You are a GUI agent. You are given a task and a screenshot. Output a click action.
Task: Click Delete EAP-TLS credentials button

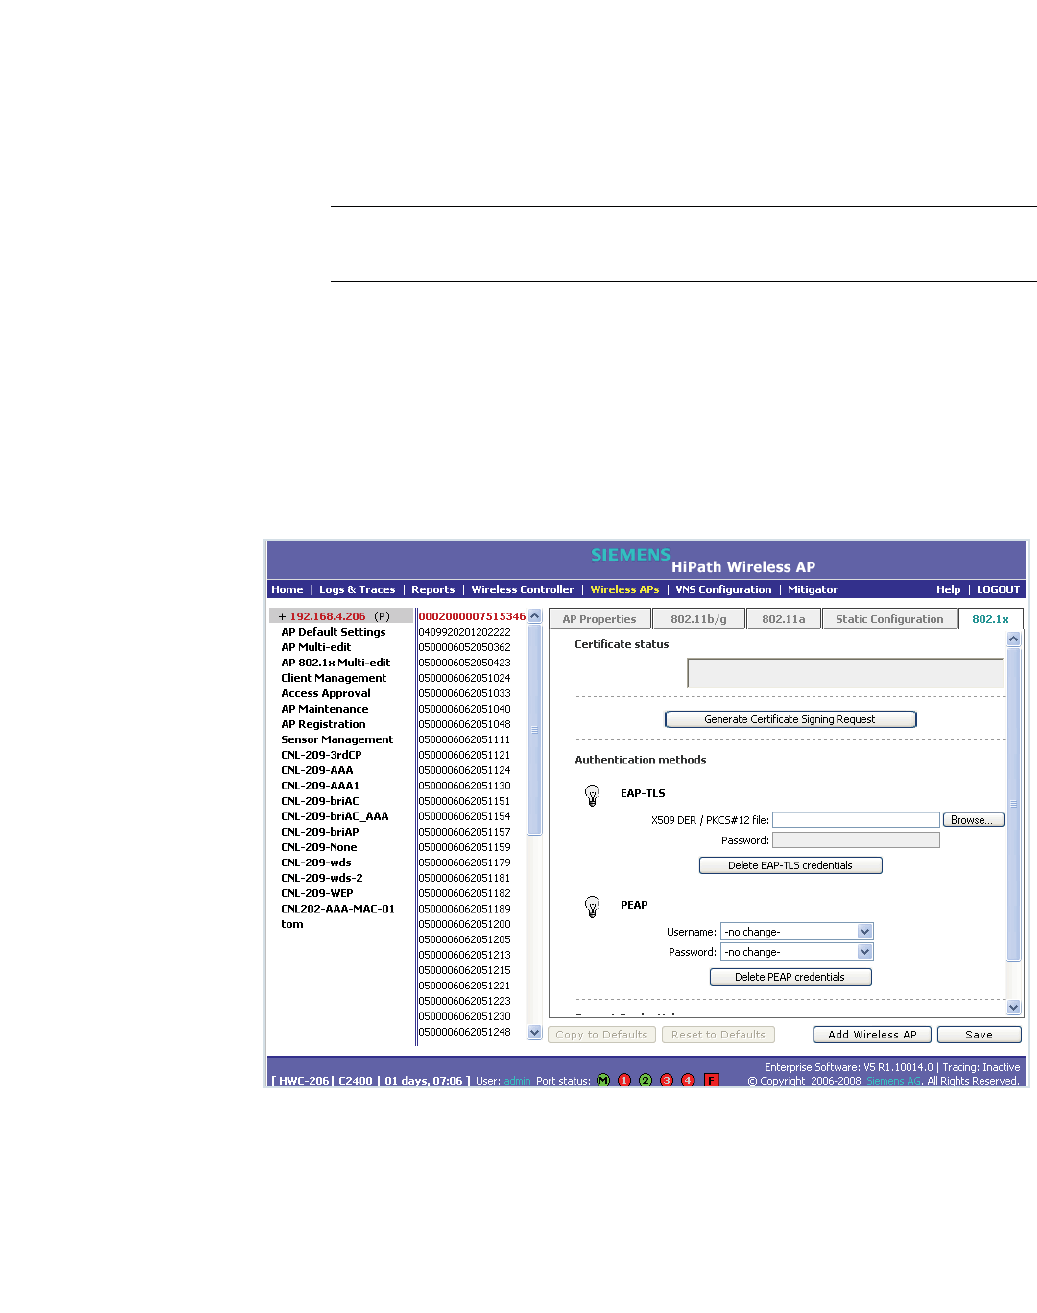(790, 866)
